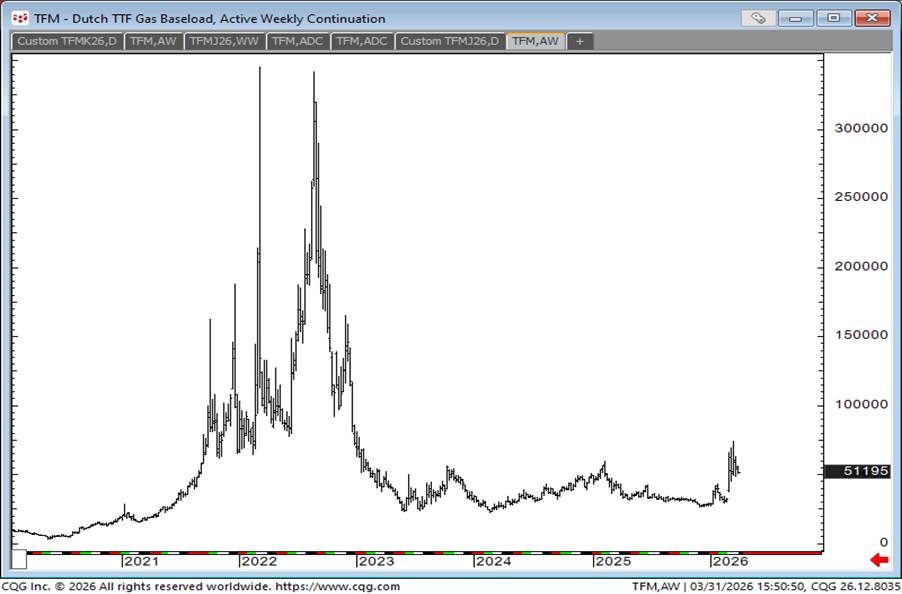Open the TFM,ADC tab right after TFMJ26,WW
902x594 pixels.
click(x=297, y=41)
